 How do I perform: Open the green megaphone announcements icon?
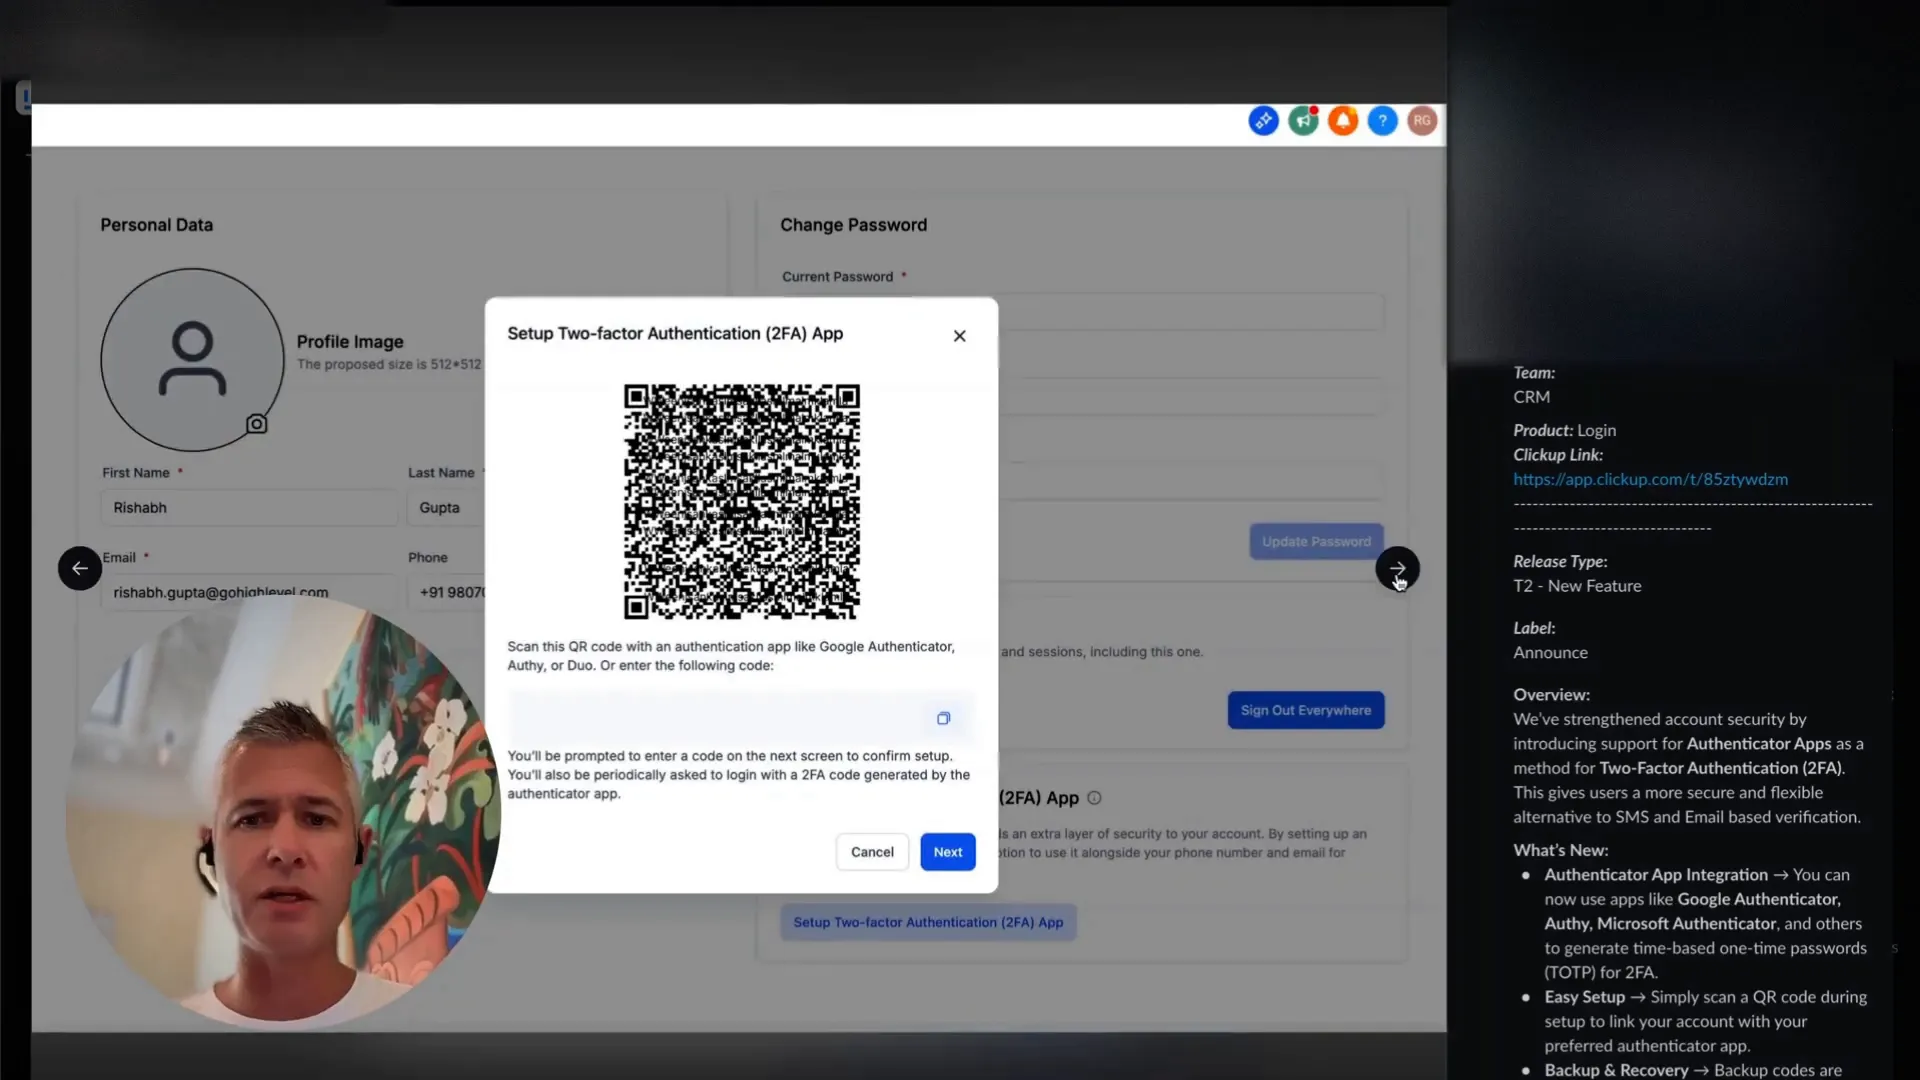point(1303,121)
